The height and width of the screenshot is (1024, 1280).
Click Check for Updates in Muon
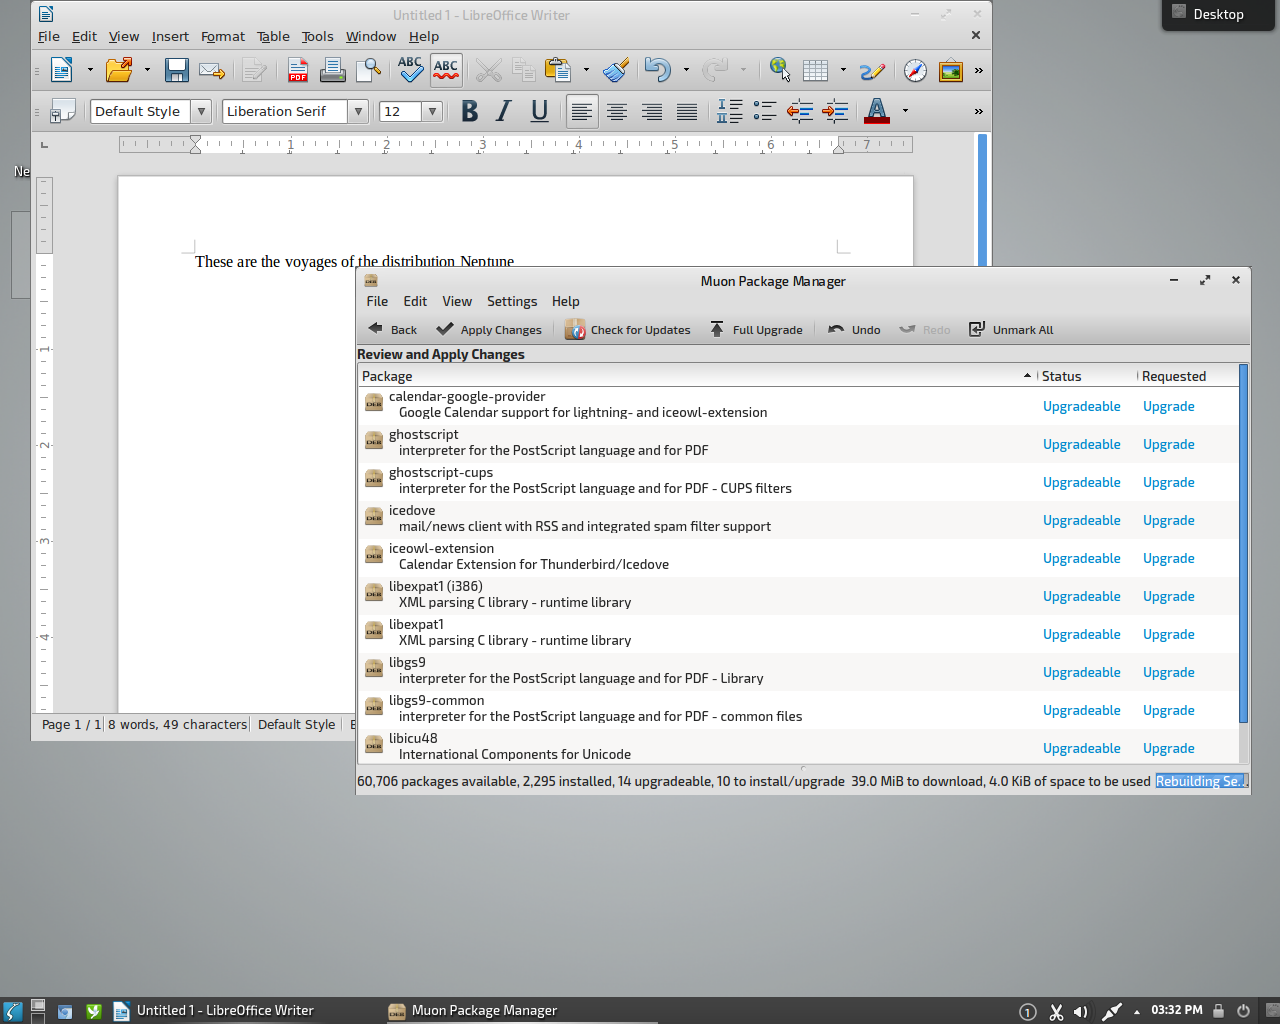[x=628, y=329]
